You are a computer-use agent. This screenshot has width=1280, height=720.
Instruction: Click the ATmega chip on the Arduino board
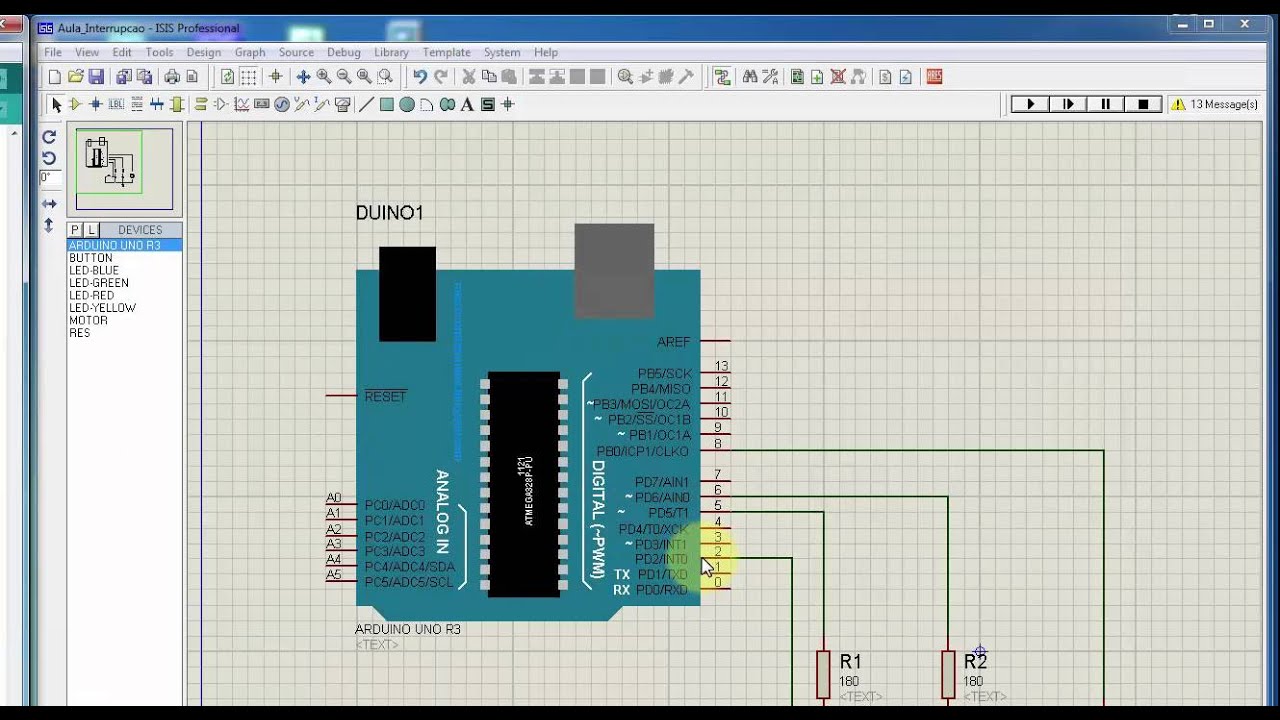(524, 484)
